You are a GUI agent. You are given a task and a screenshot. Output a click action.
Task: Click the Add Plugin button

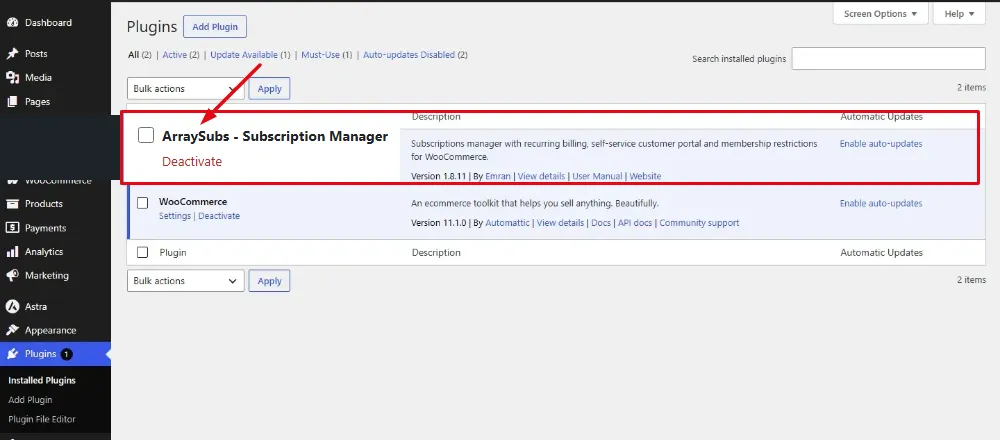click(x=215, y=27)
